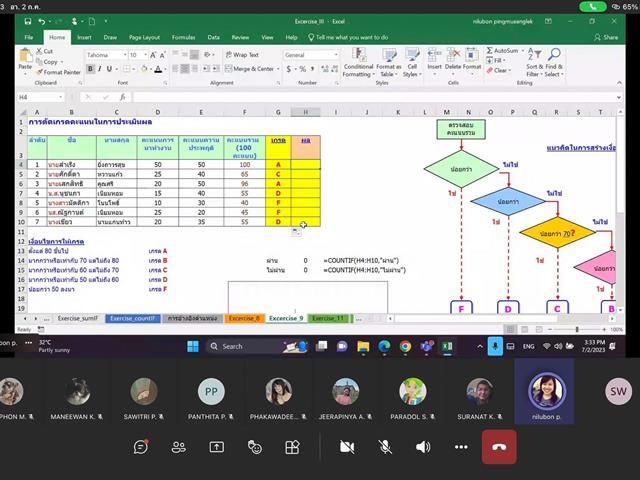
Task: Click inside the formula bar field
Action: point(375,97)
